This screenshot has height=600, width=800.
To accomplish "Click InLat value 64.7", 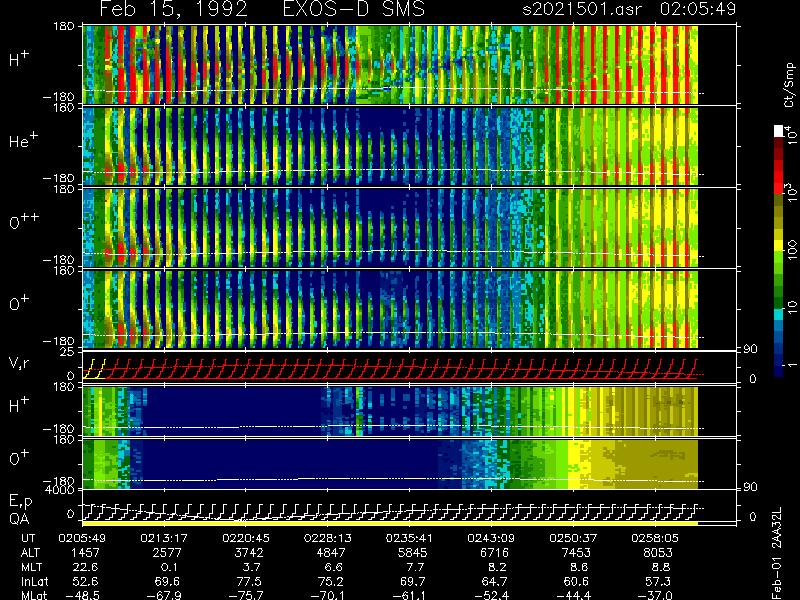I will (495, 581).
